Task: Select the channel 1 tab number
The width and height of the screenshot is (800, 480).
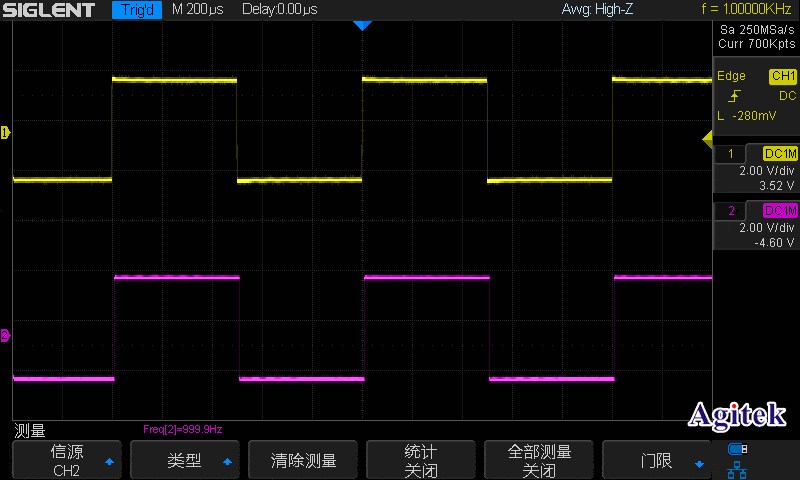Action: coord(731,154)
